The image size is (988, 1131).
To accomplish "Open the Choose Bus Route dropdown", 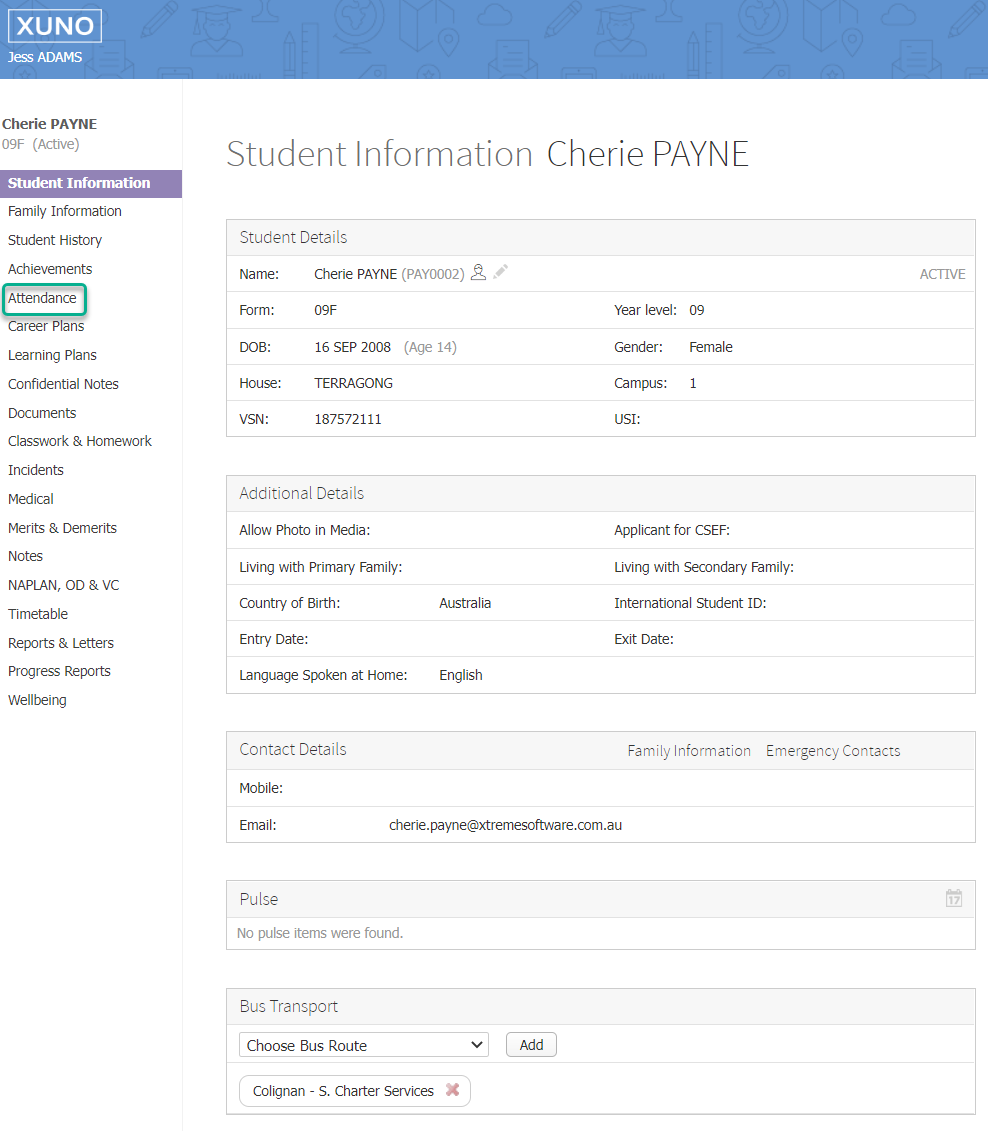I will pos(363,1044).
